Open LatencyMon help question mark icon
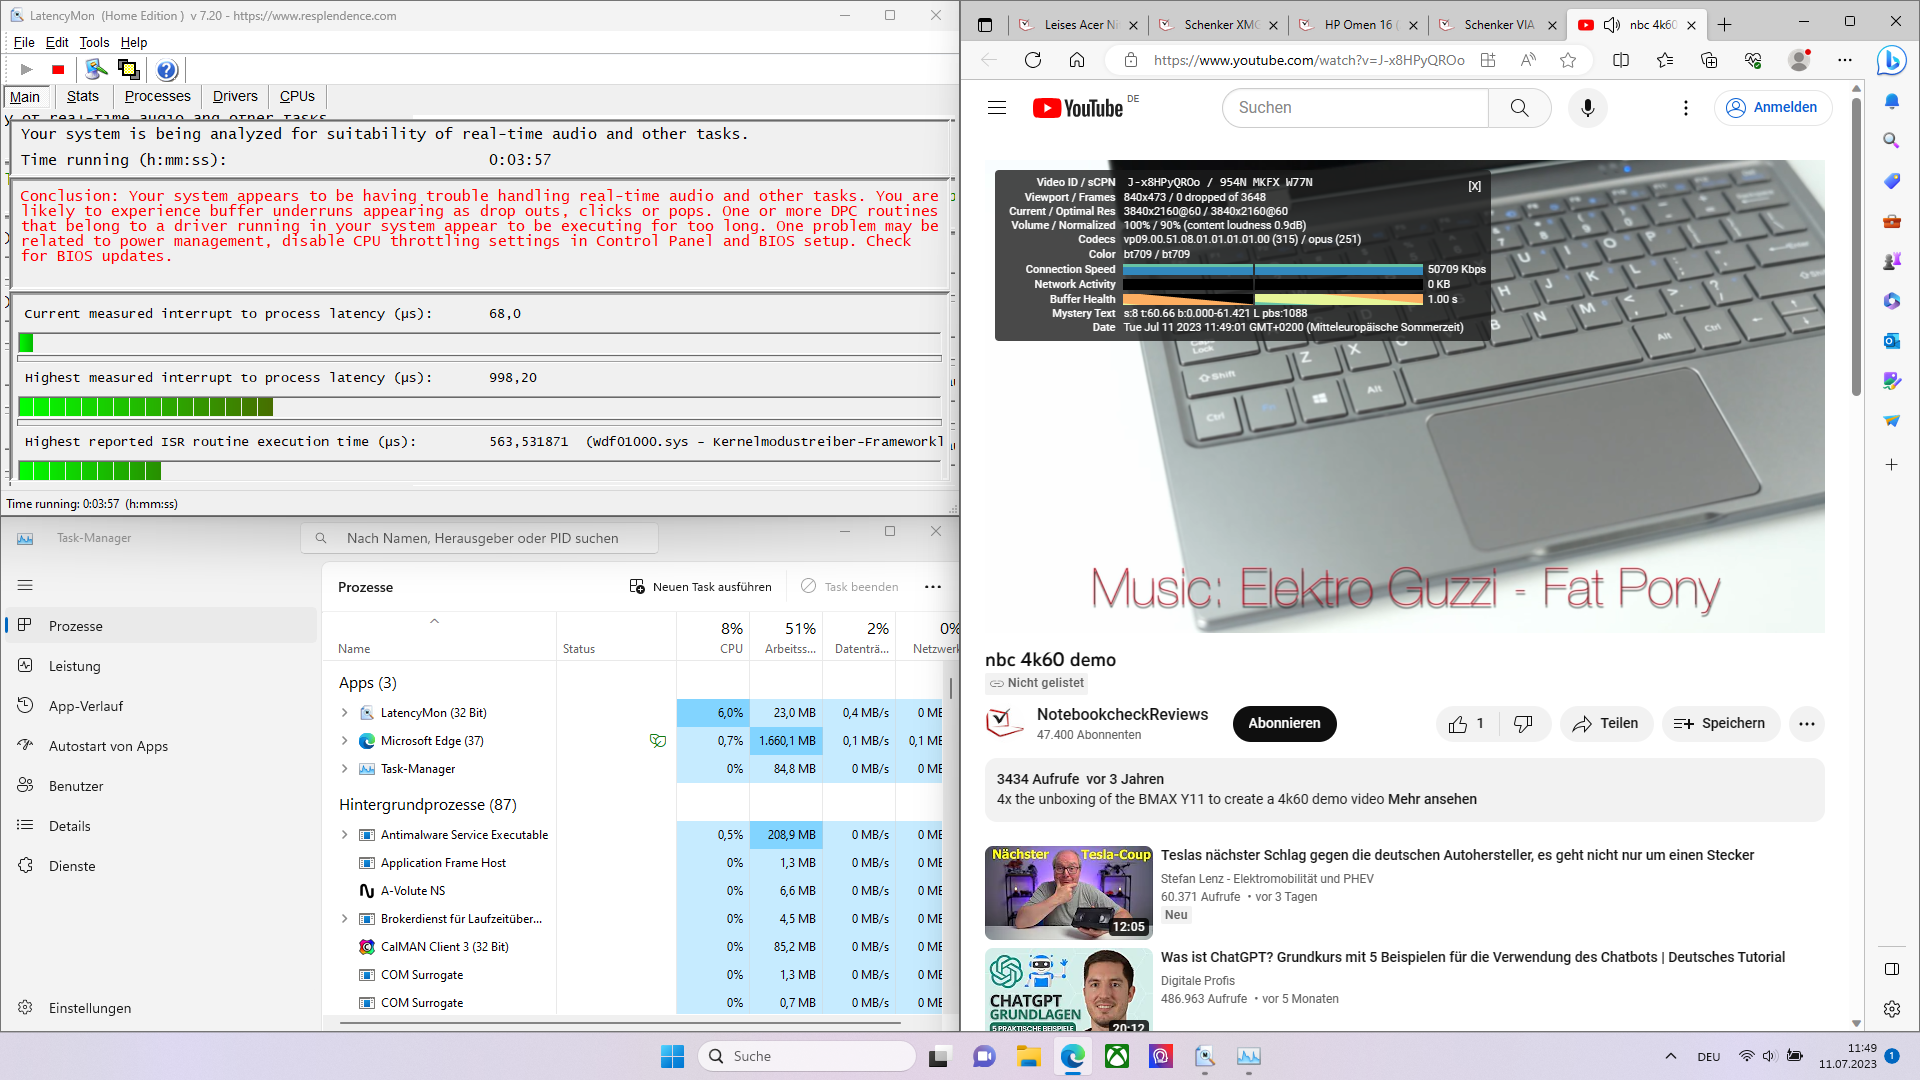The image size is (1920, 1080). coord(167,70)
